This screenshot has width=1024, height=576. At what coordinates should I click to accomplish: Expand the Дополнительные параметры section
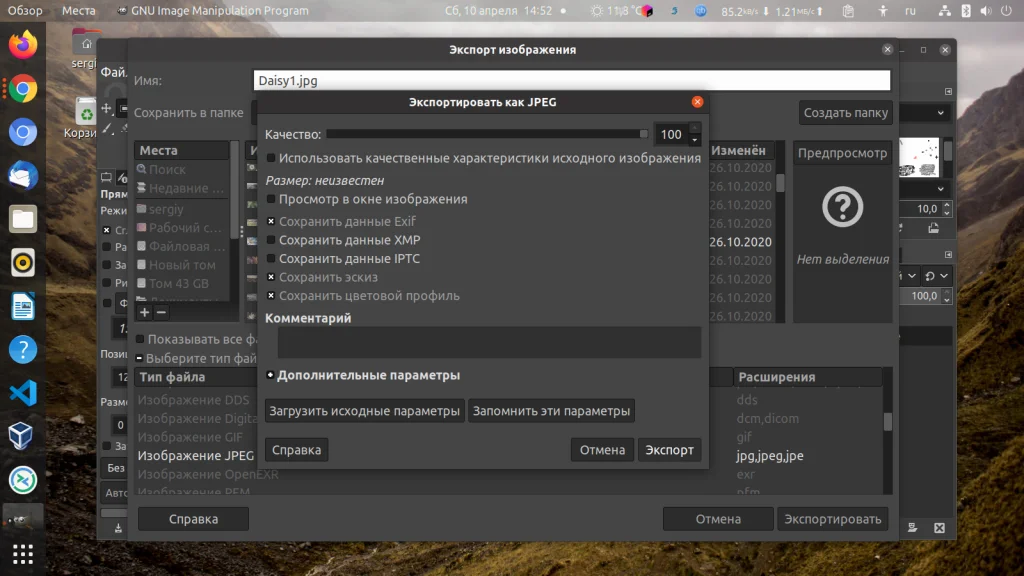[268, 376]
